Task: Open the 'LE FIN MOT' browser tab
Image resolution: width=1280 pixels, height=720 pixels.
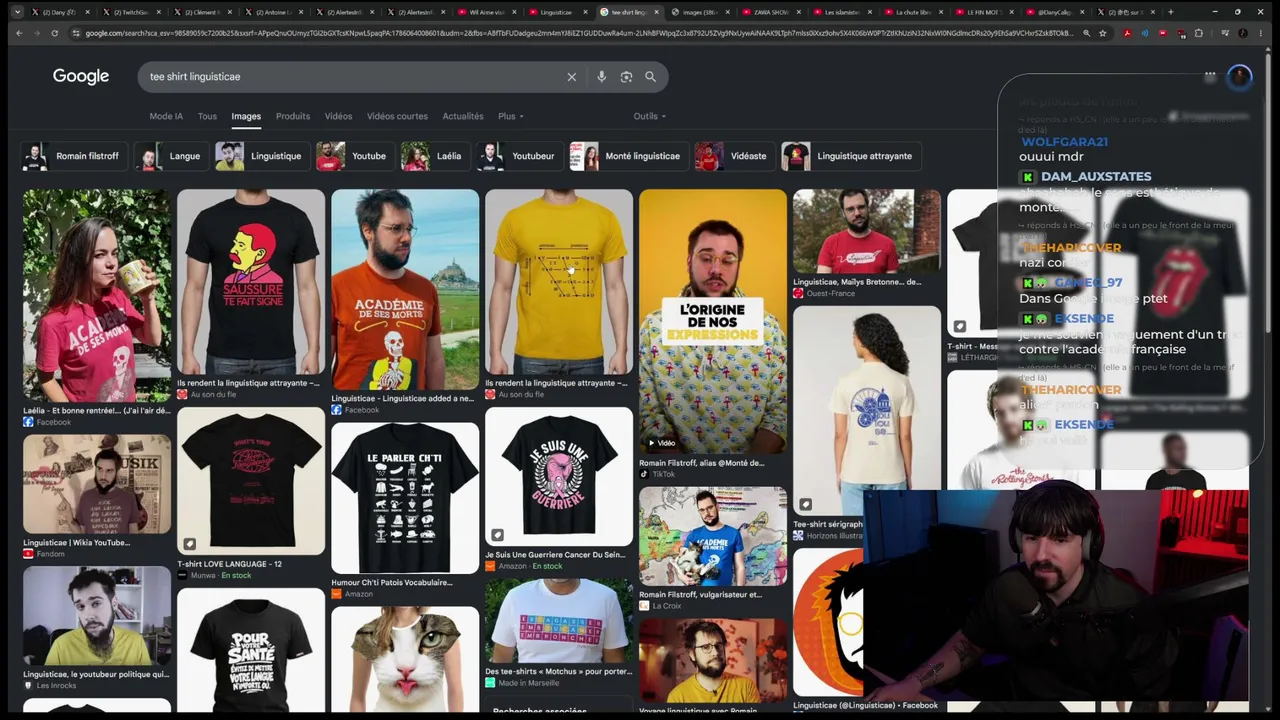Action: (984, 12)
